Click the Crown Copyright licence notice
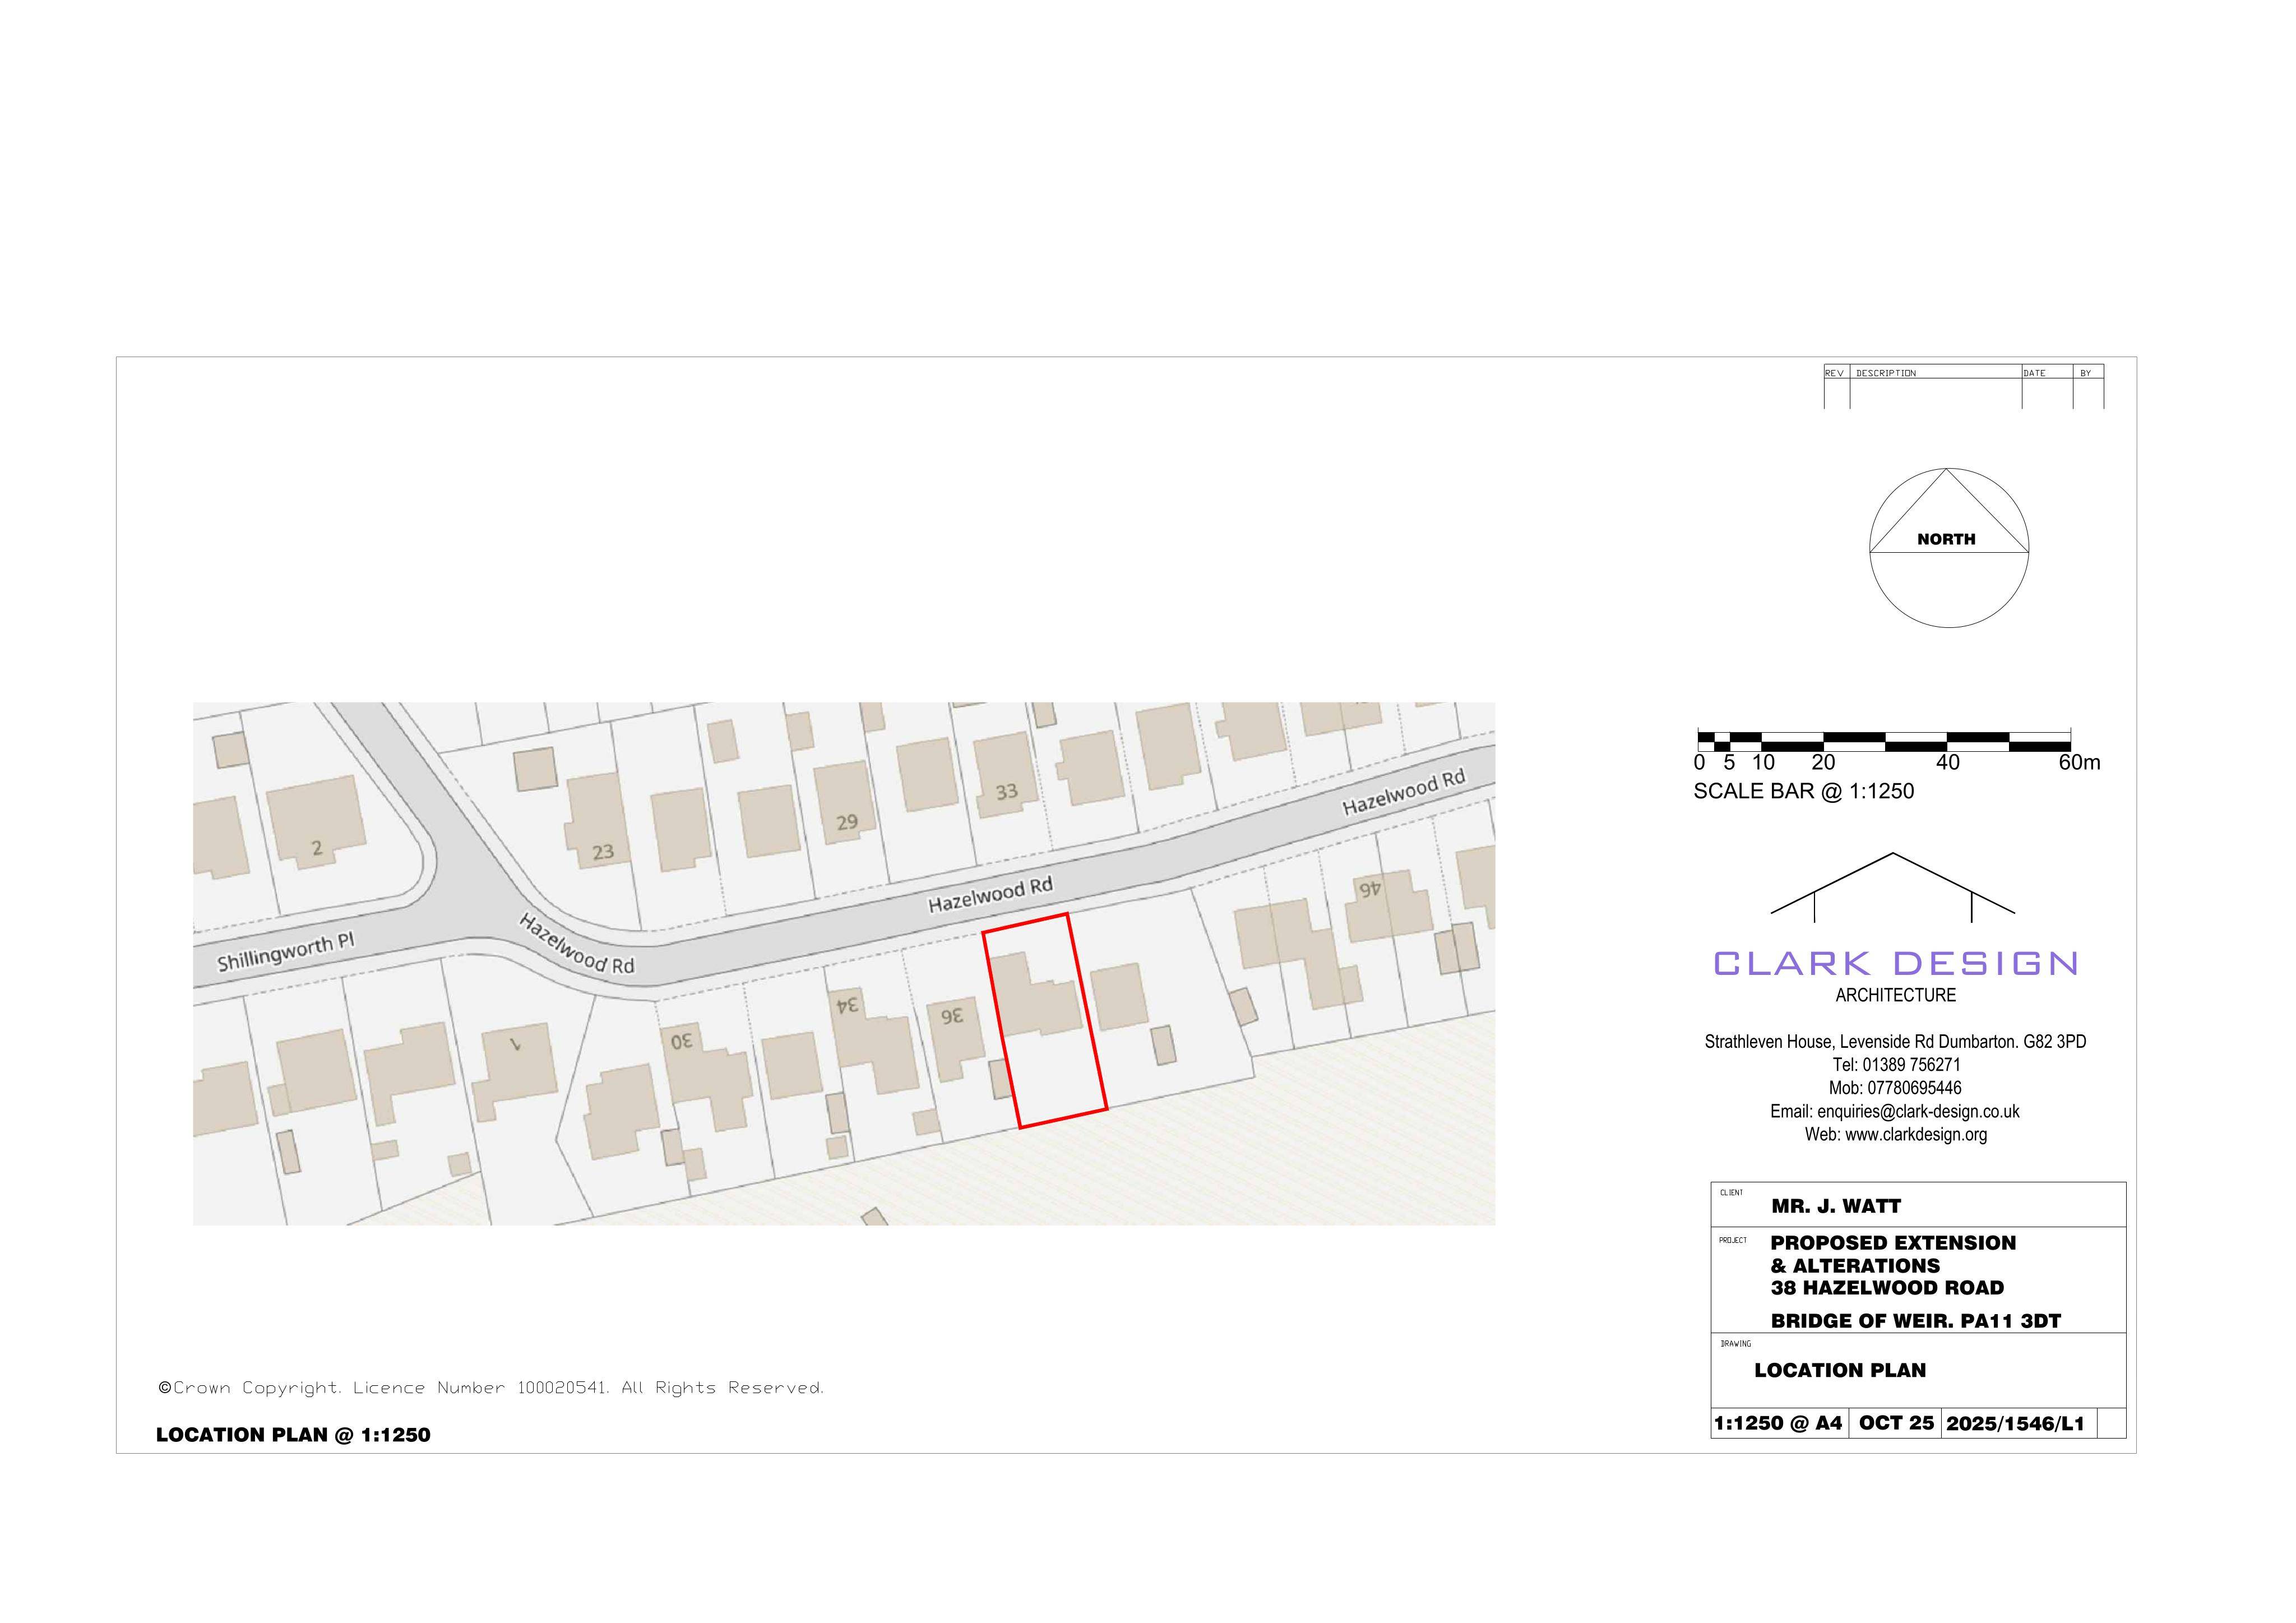2296x1623 pixels. point(491,1388)
